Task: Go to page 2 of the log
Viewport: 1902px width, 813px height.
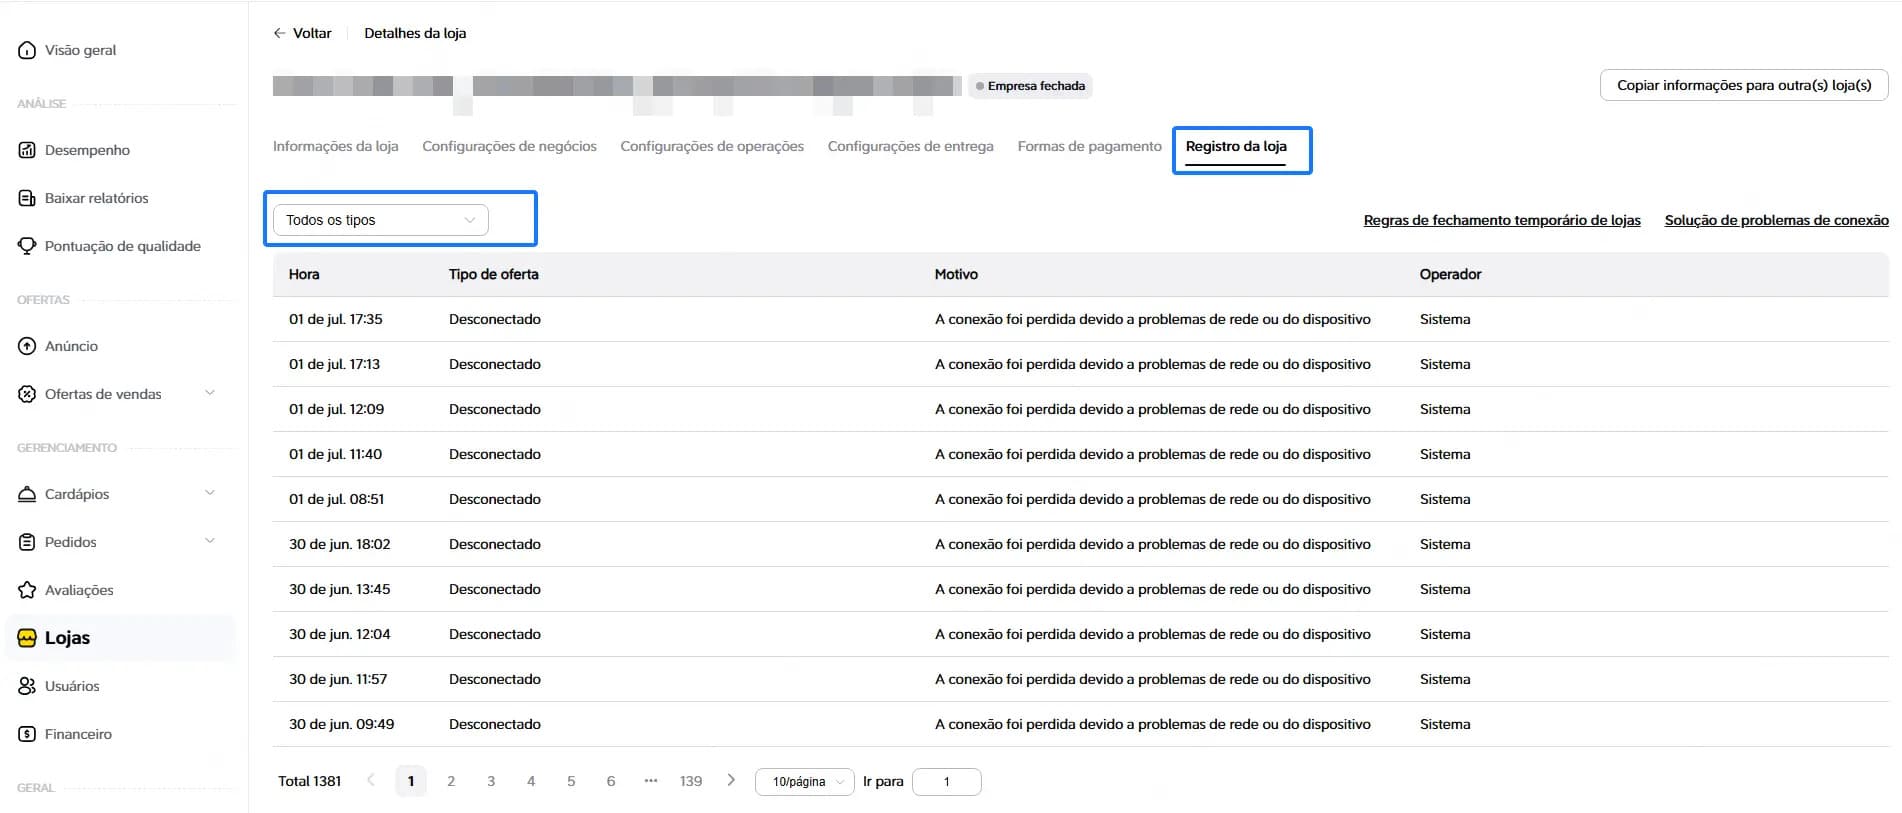Action: click(x=451, y=781)
